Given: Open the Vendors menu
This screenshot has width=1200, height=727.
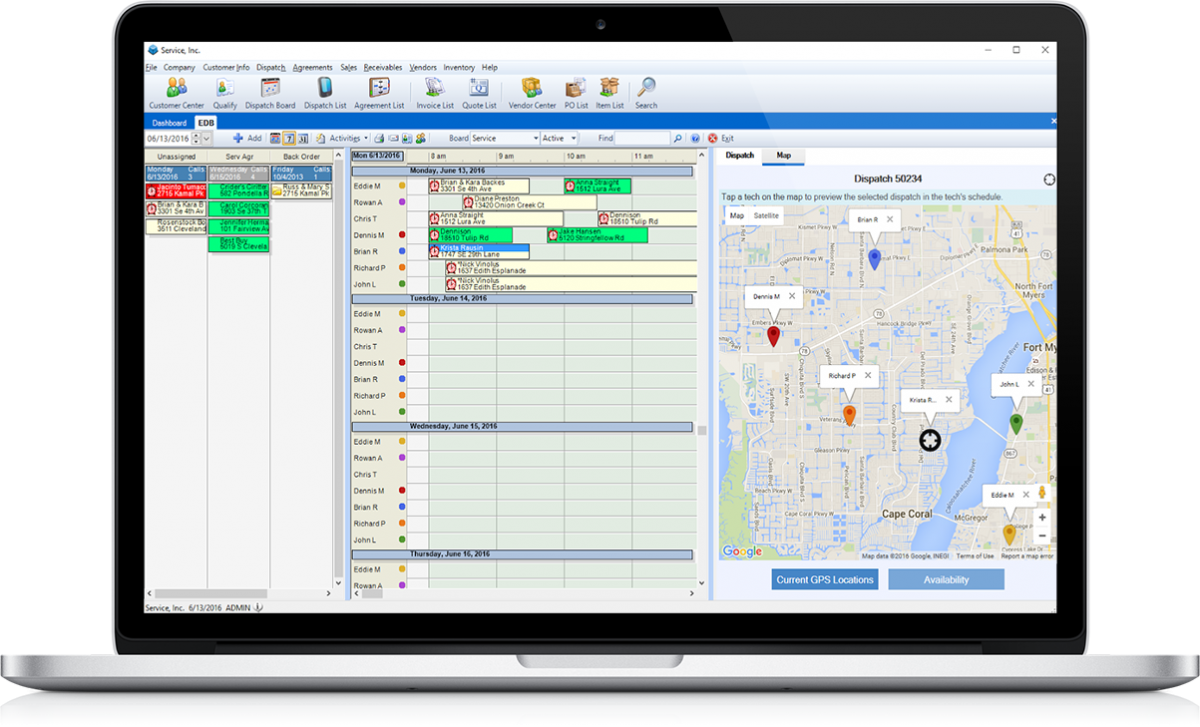Looking at the screenshot, I should 422,67.
